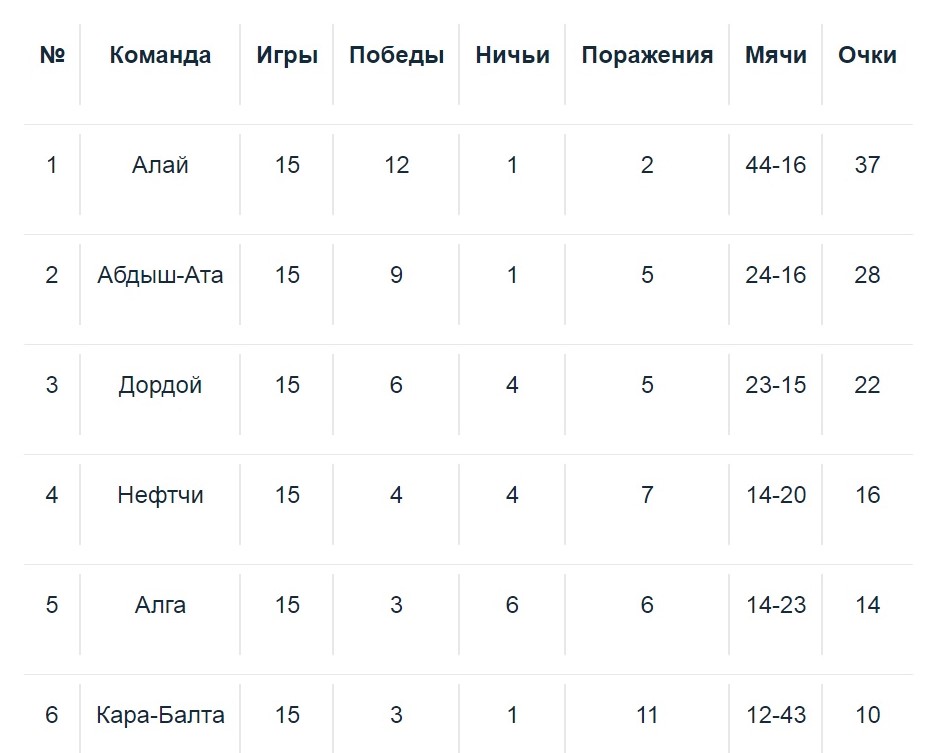
Task: Click Алай's points value 37
Action: tap(867, 165)
